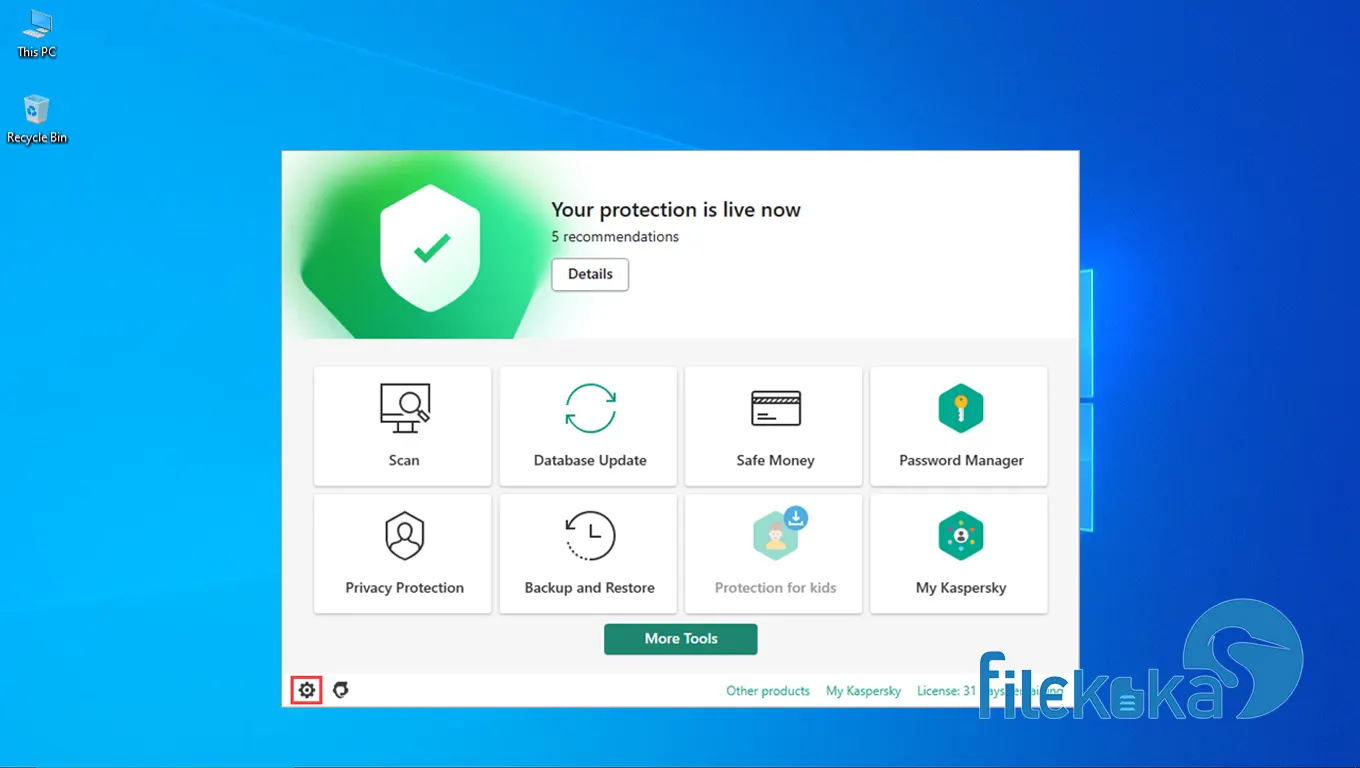Click the 5 recommendations text
The width and height of the screenshot is (1360, 768).
[x=615, y=237]
